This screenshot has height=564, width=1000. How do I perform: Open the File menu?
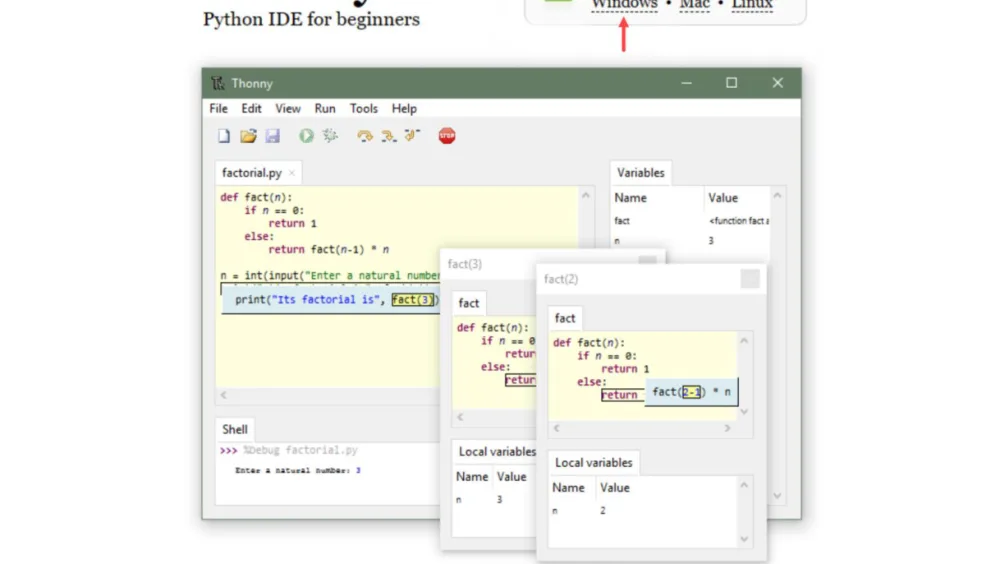218,108
